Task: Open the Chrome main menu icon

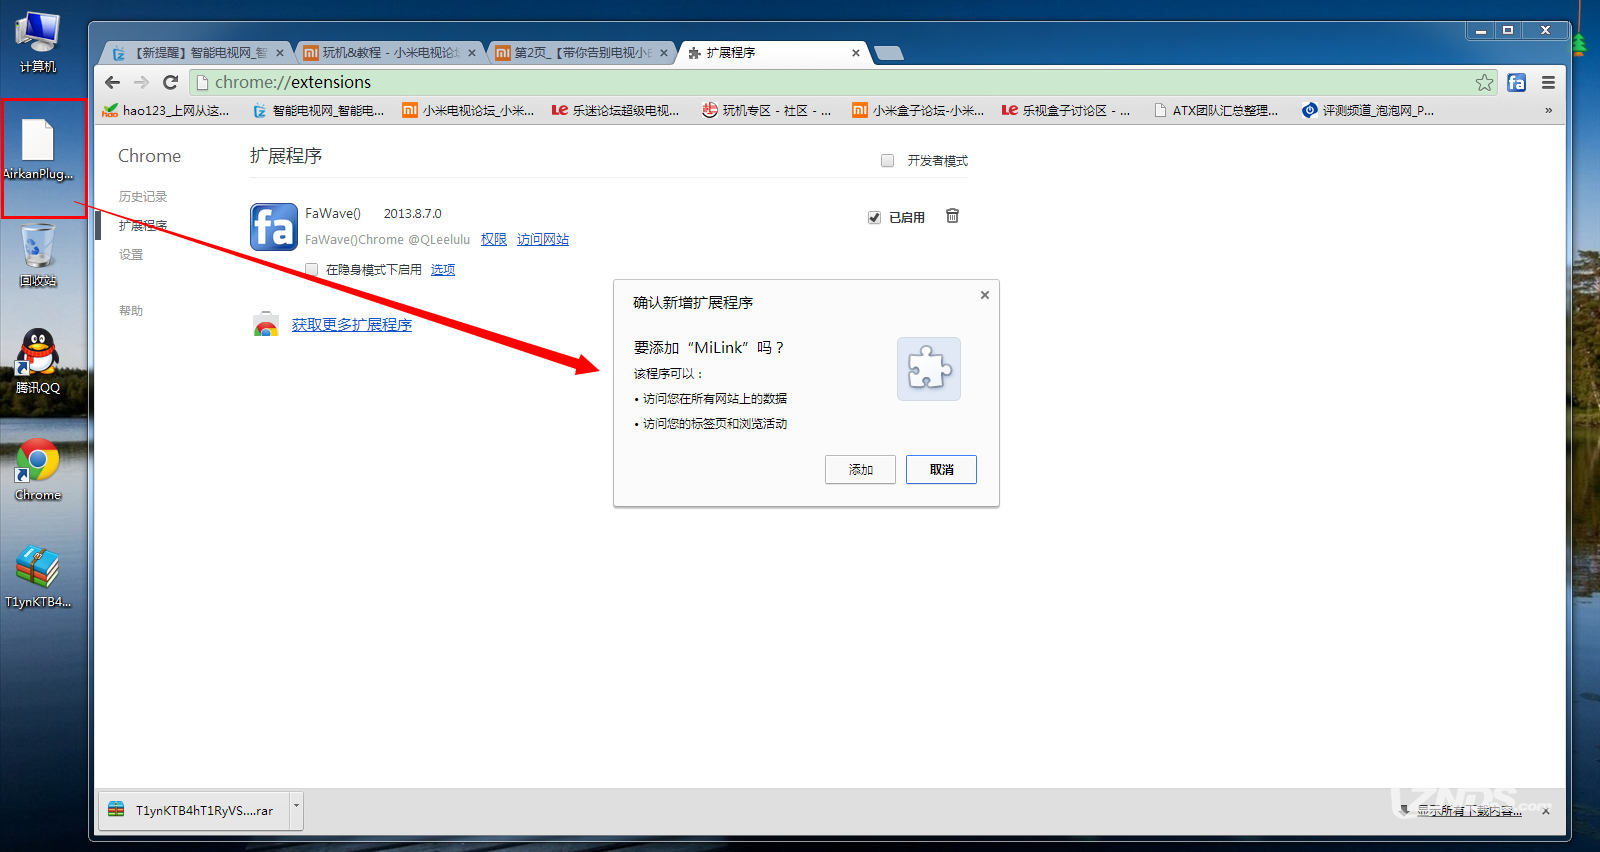Action: point(1548,82)
